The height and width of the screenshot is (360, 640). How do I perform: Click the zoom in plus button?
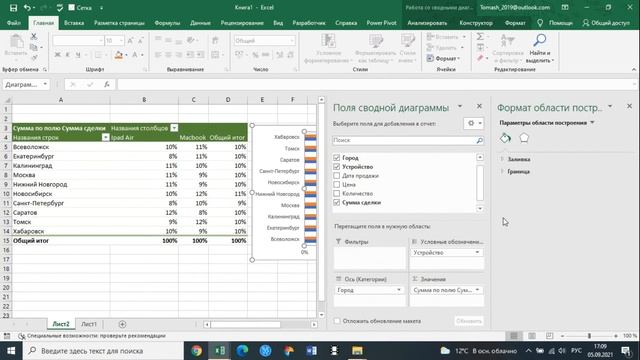(x=616, y=336)
